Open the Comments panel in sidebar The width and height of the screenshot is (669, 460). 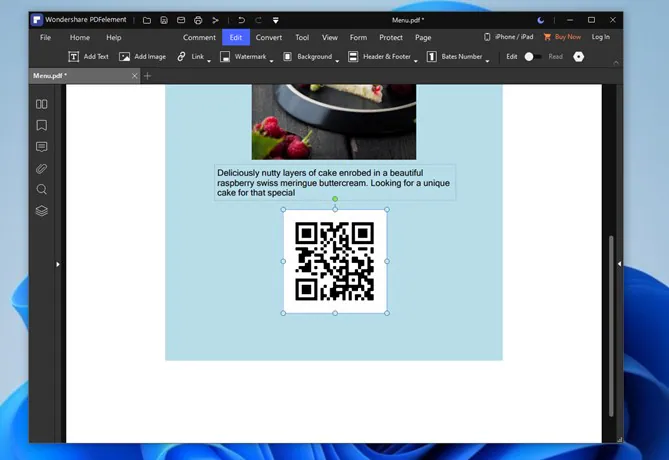point(41,147)
